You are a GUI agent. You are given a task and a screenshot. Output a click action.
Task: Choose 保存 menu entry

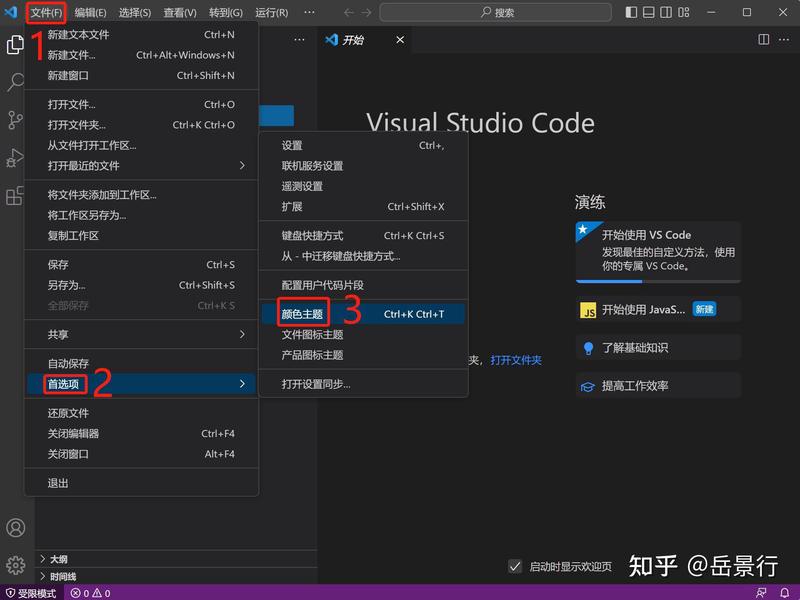(141, 264)
